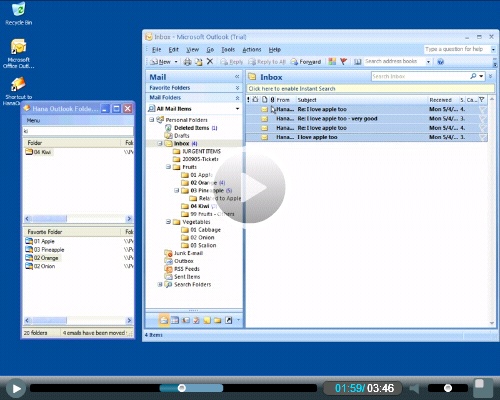Click the Hana folder search text field
This screenshot has width=500, height=400.
coord(78,131)
